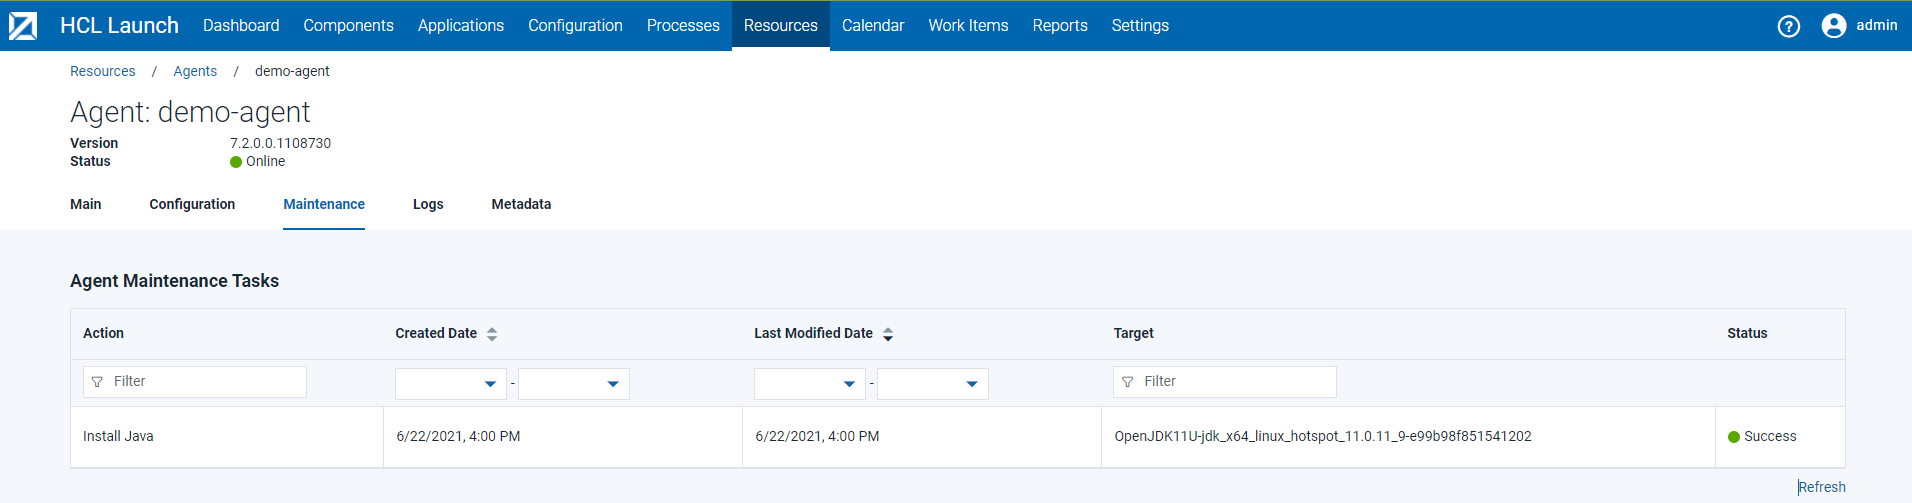This screenshot has width=1912, height=503.
Task: Open Last Modified start date dropdown
Action: (x=849, y=384)
